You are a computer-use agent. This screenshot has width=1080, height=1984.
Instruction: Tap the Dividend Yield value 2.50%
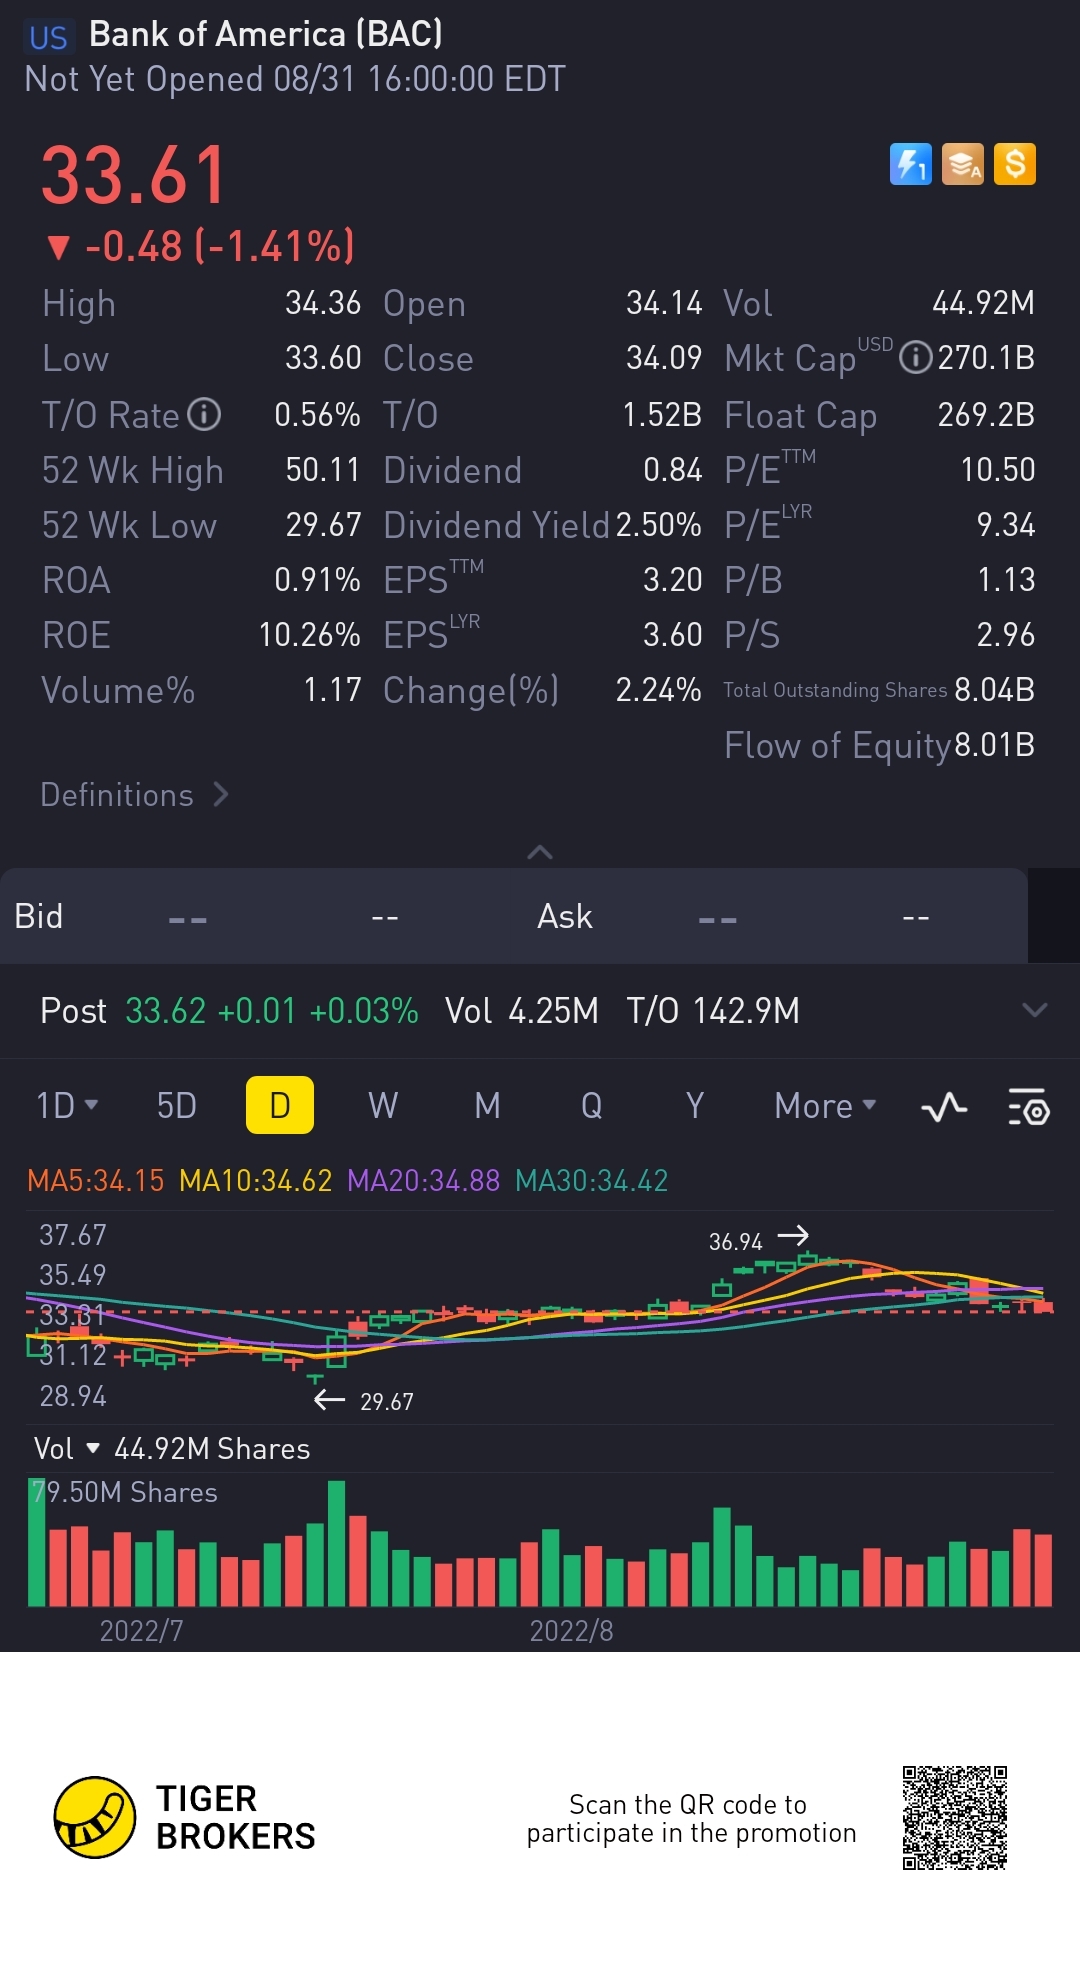pyautogui.click(x=659, y=525)
